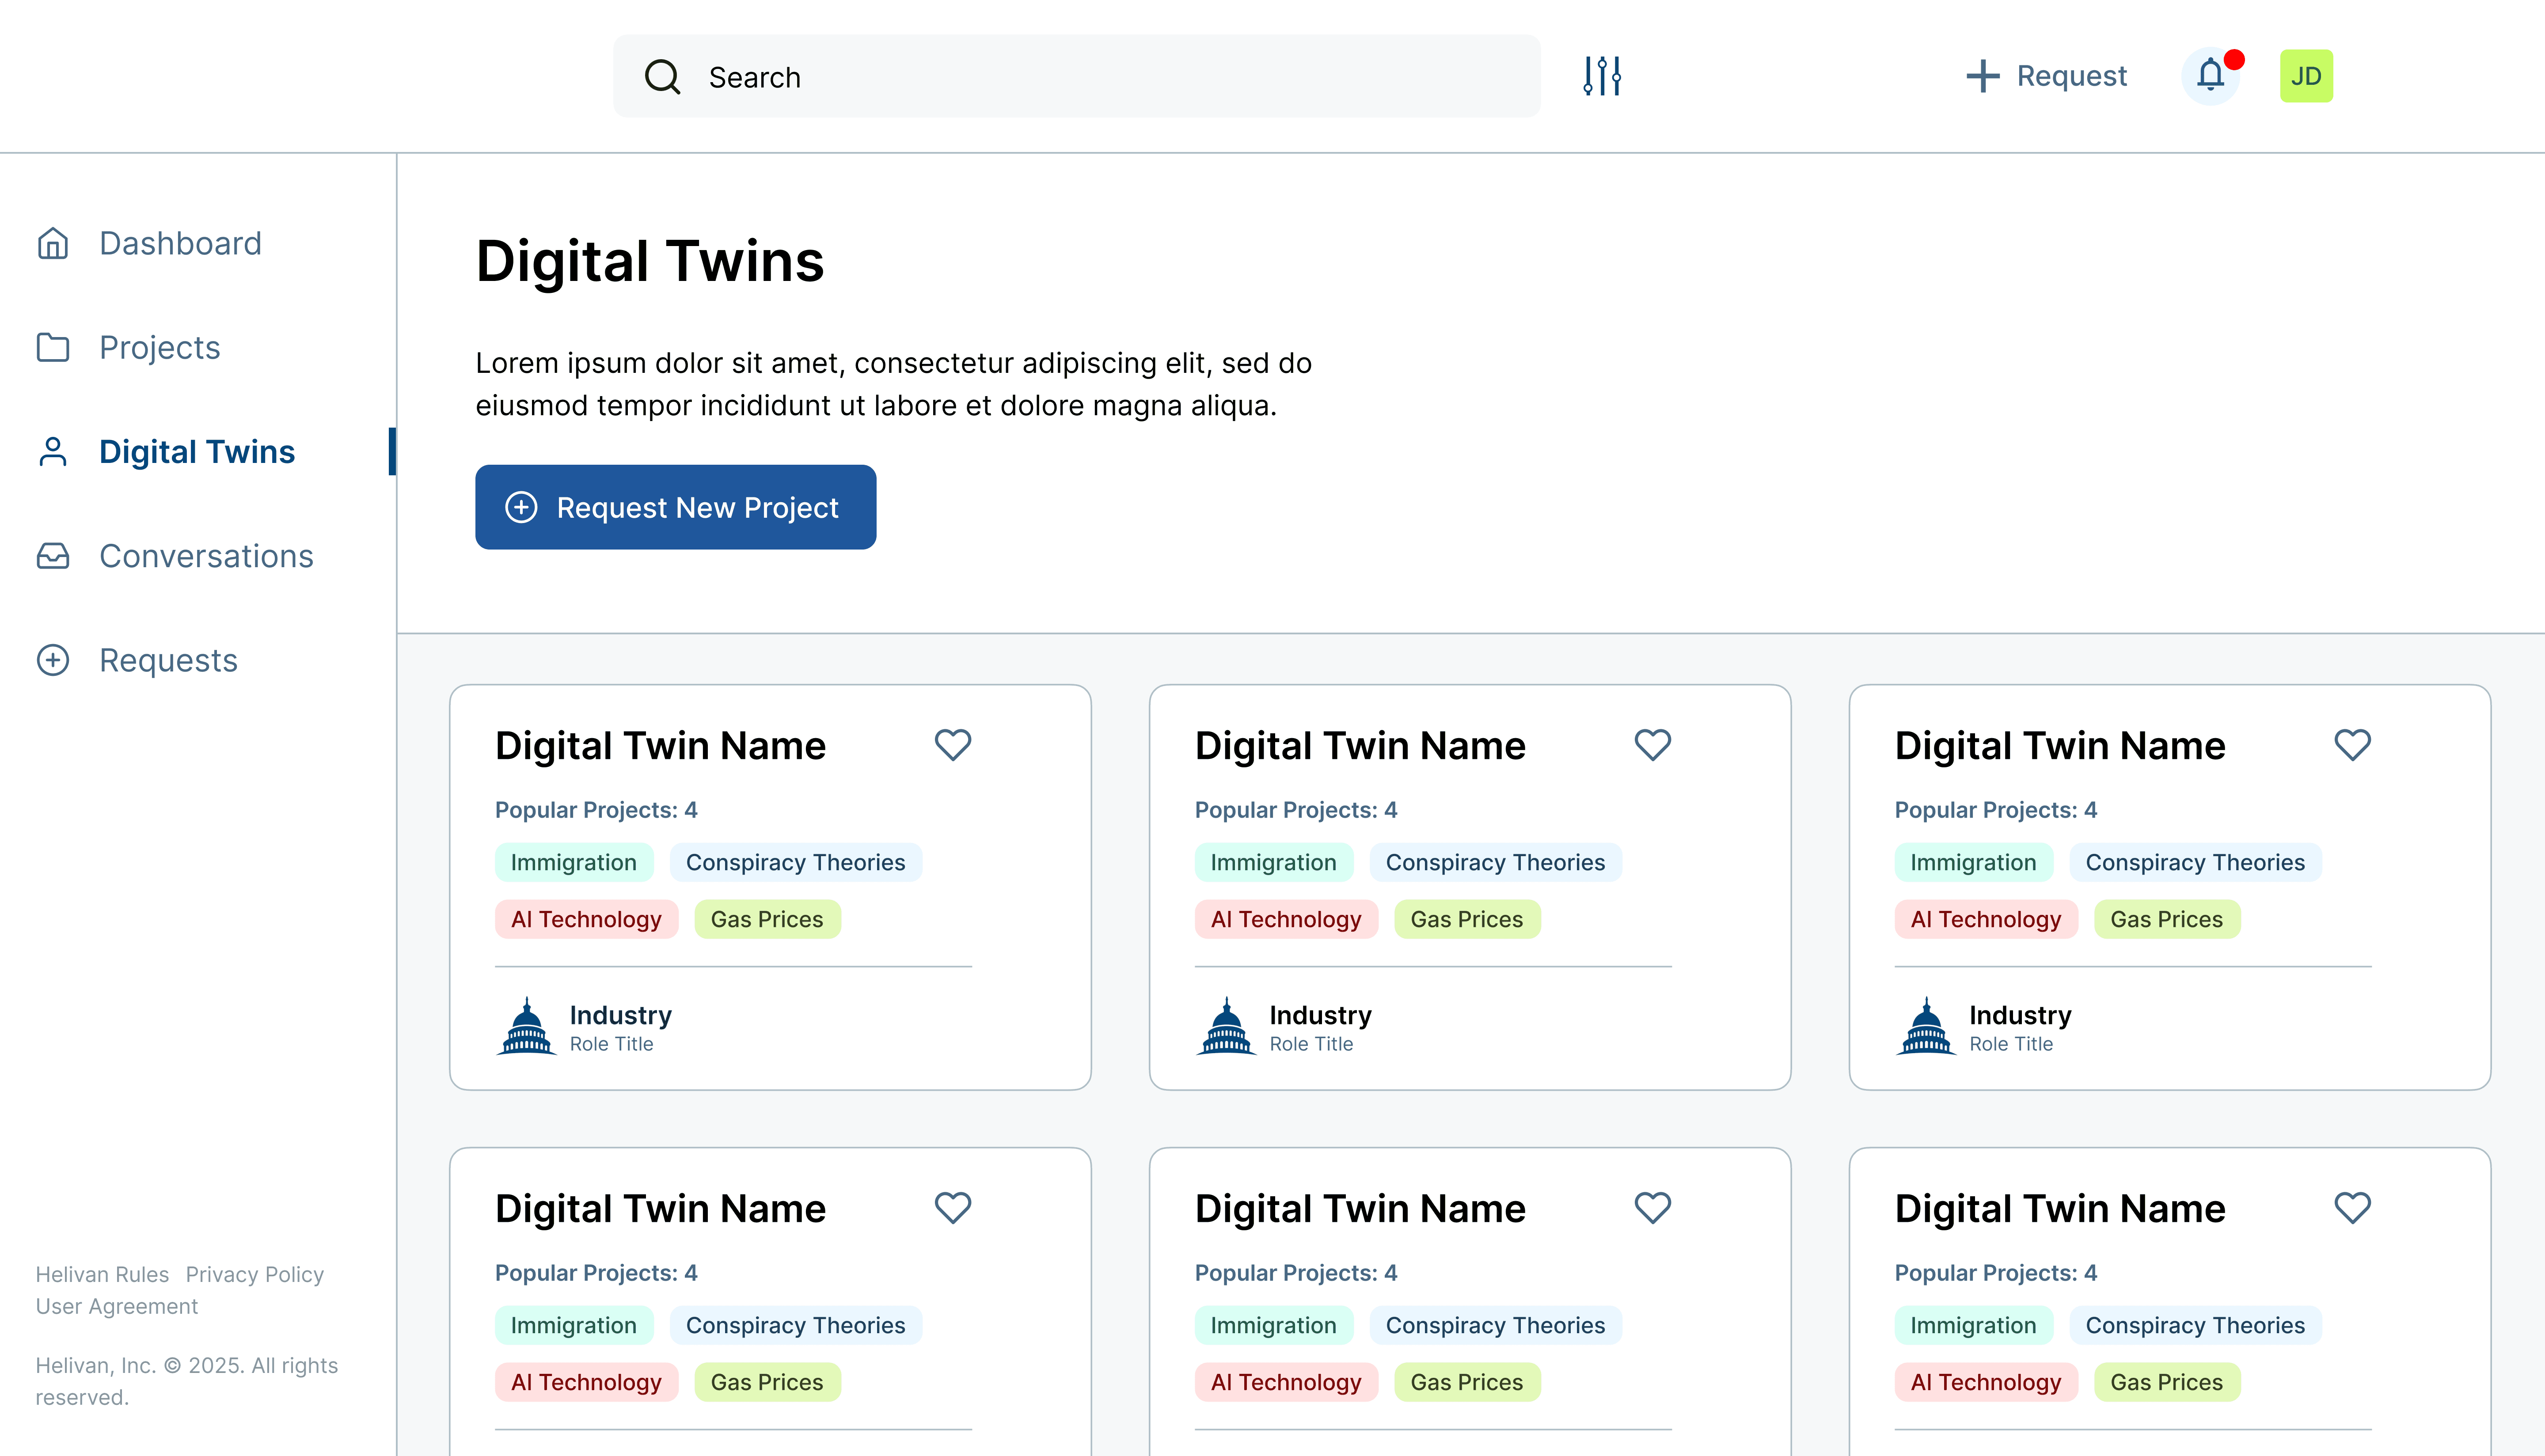Favorite the bottom-left Digital Twin card

952,1208
